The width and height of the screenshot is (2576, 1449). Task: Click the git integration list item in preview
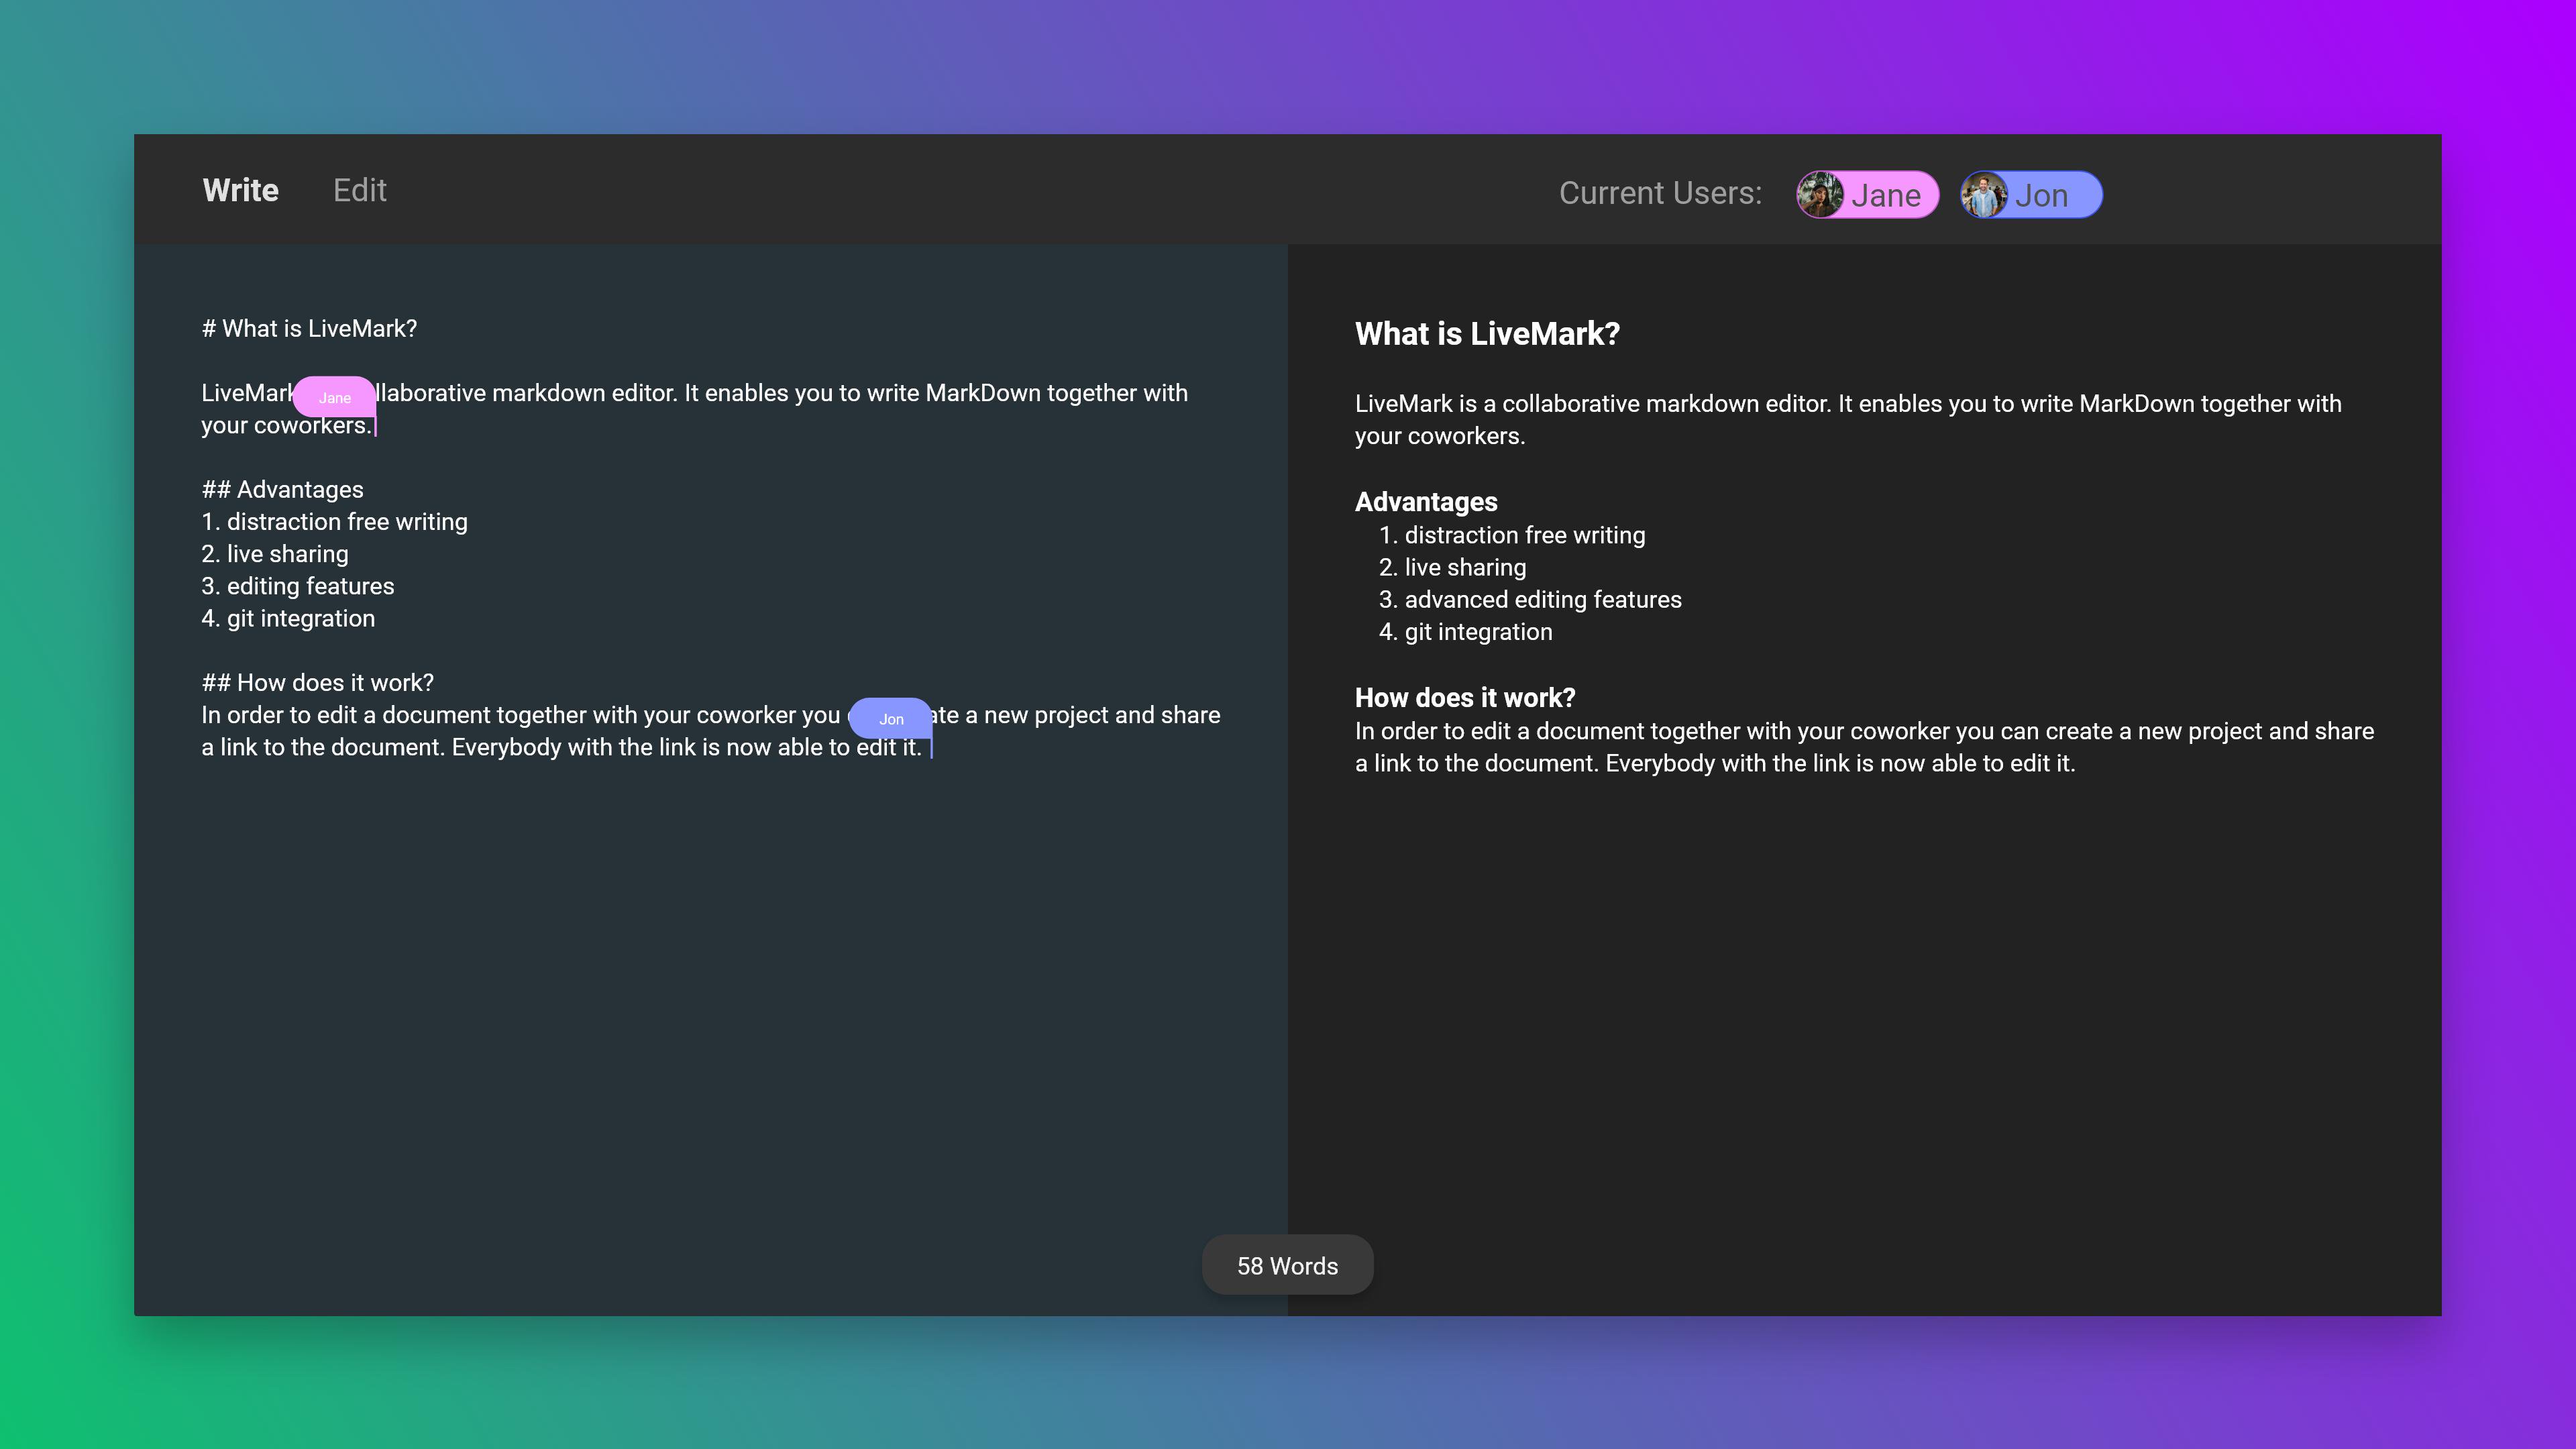[x=1478, y=631]
